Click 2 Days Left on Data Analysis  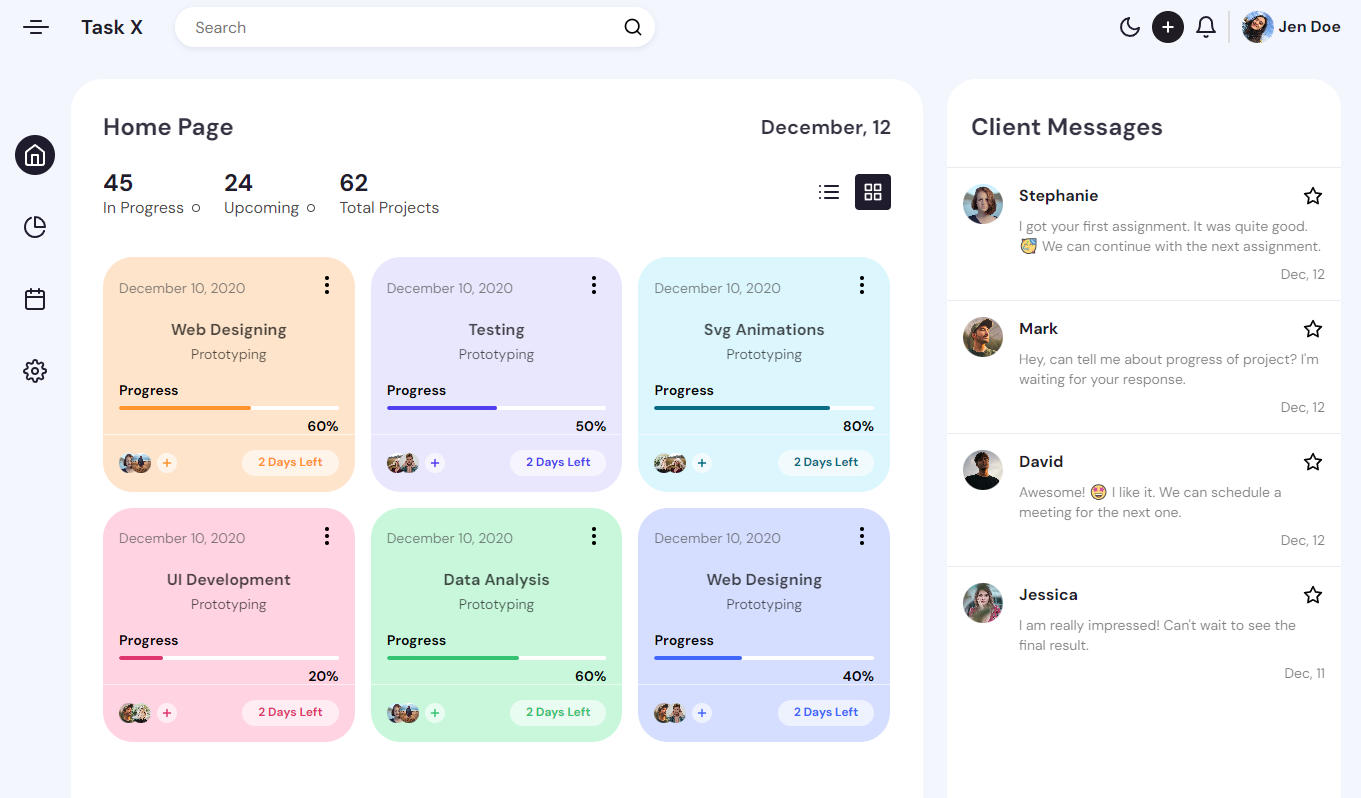coord(558,712)
